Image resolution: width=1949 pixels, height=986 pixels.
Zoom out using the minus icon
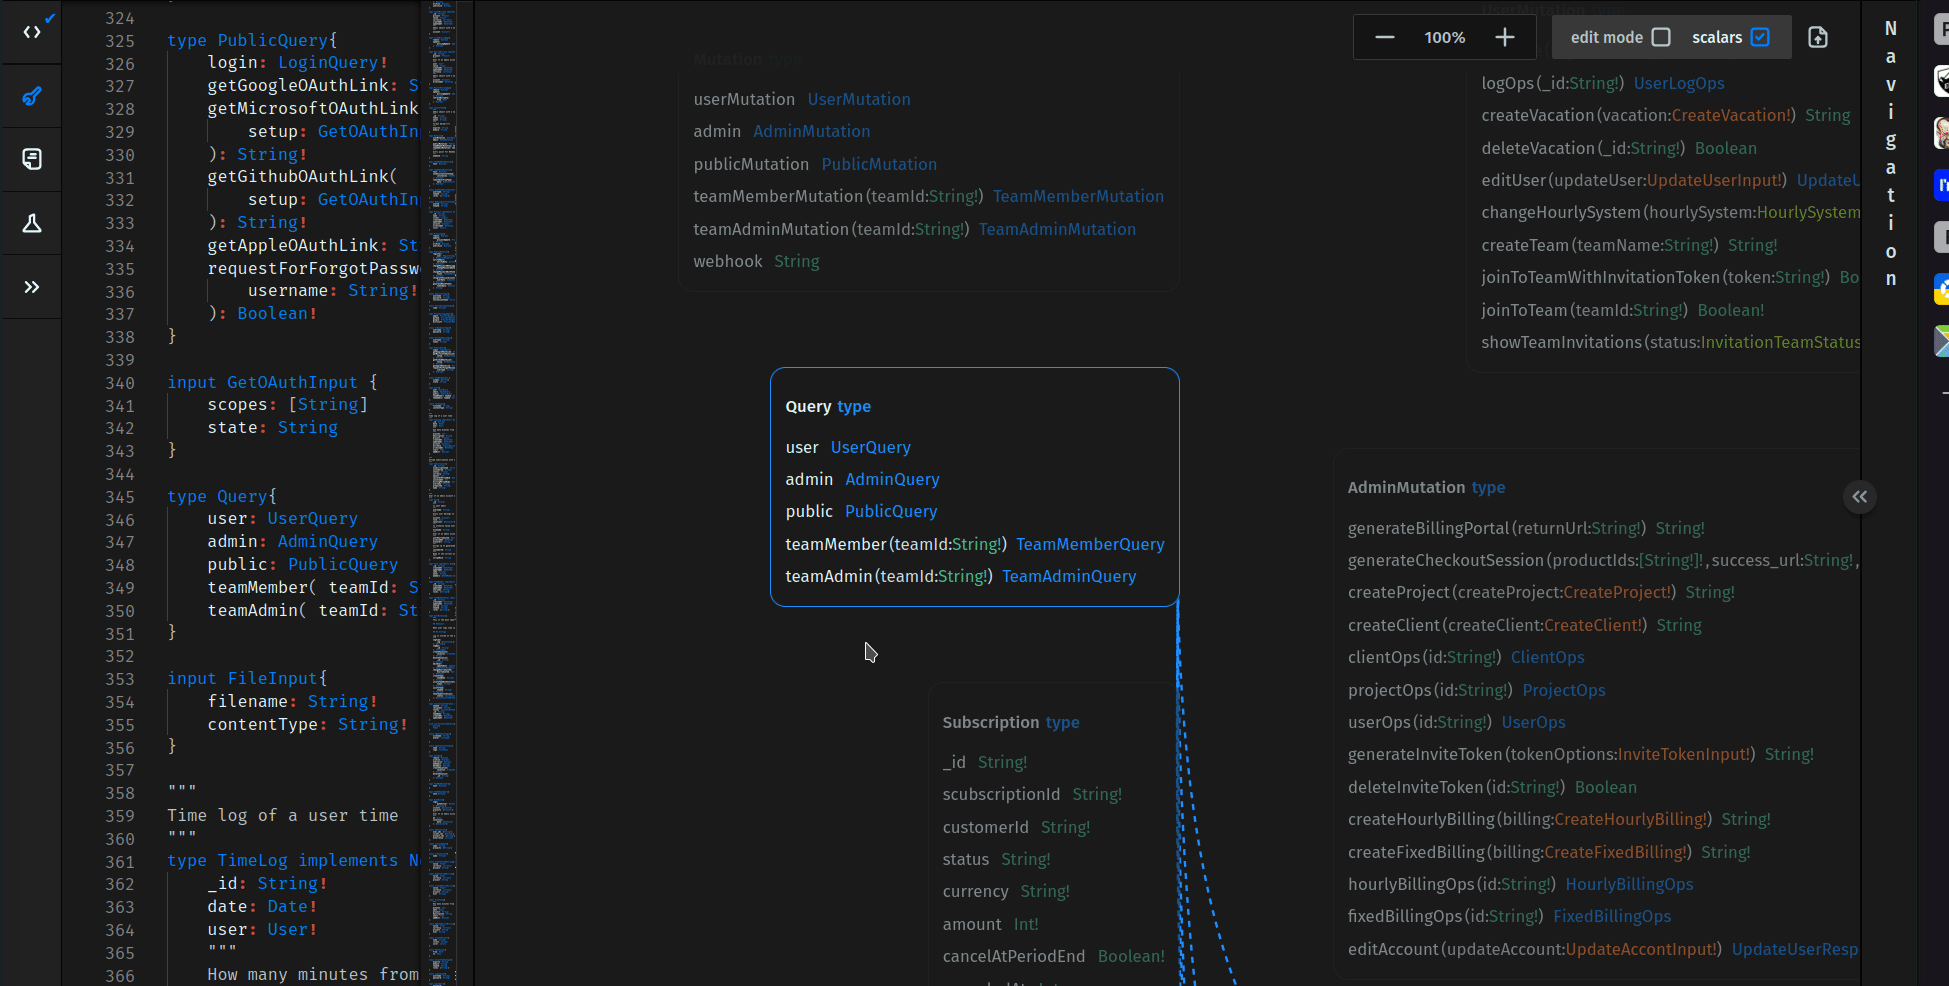[1384, 36]
